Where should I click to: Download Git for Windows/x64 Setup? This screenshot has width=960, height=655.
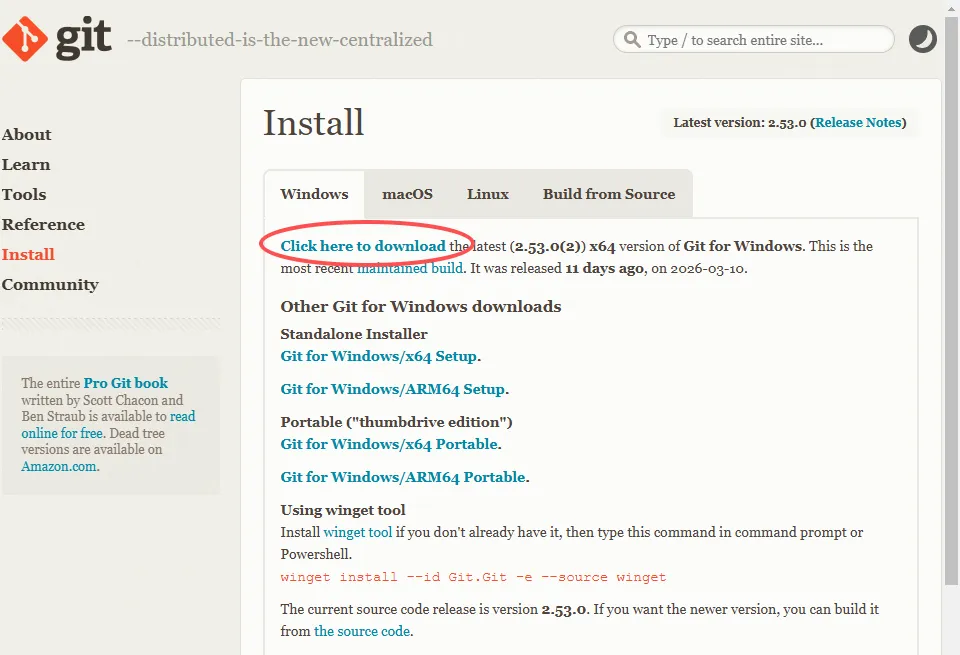tap(378, 356)
